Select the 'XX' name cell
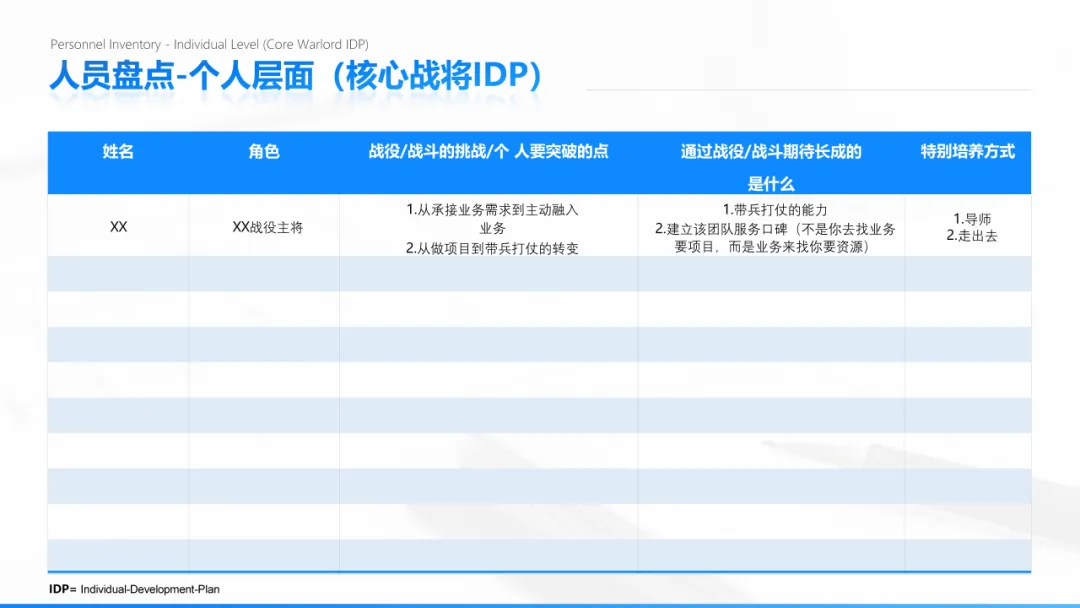Viewport: 1080px width, 608px height. tap(118, 227)
